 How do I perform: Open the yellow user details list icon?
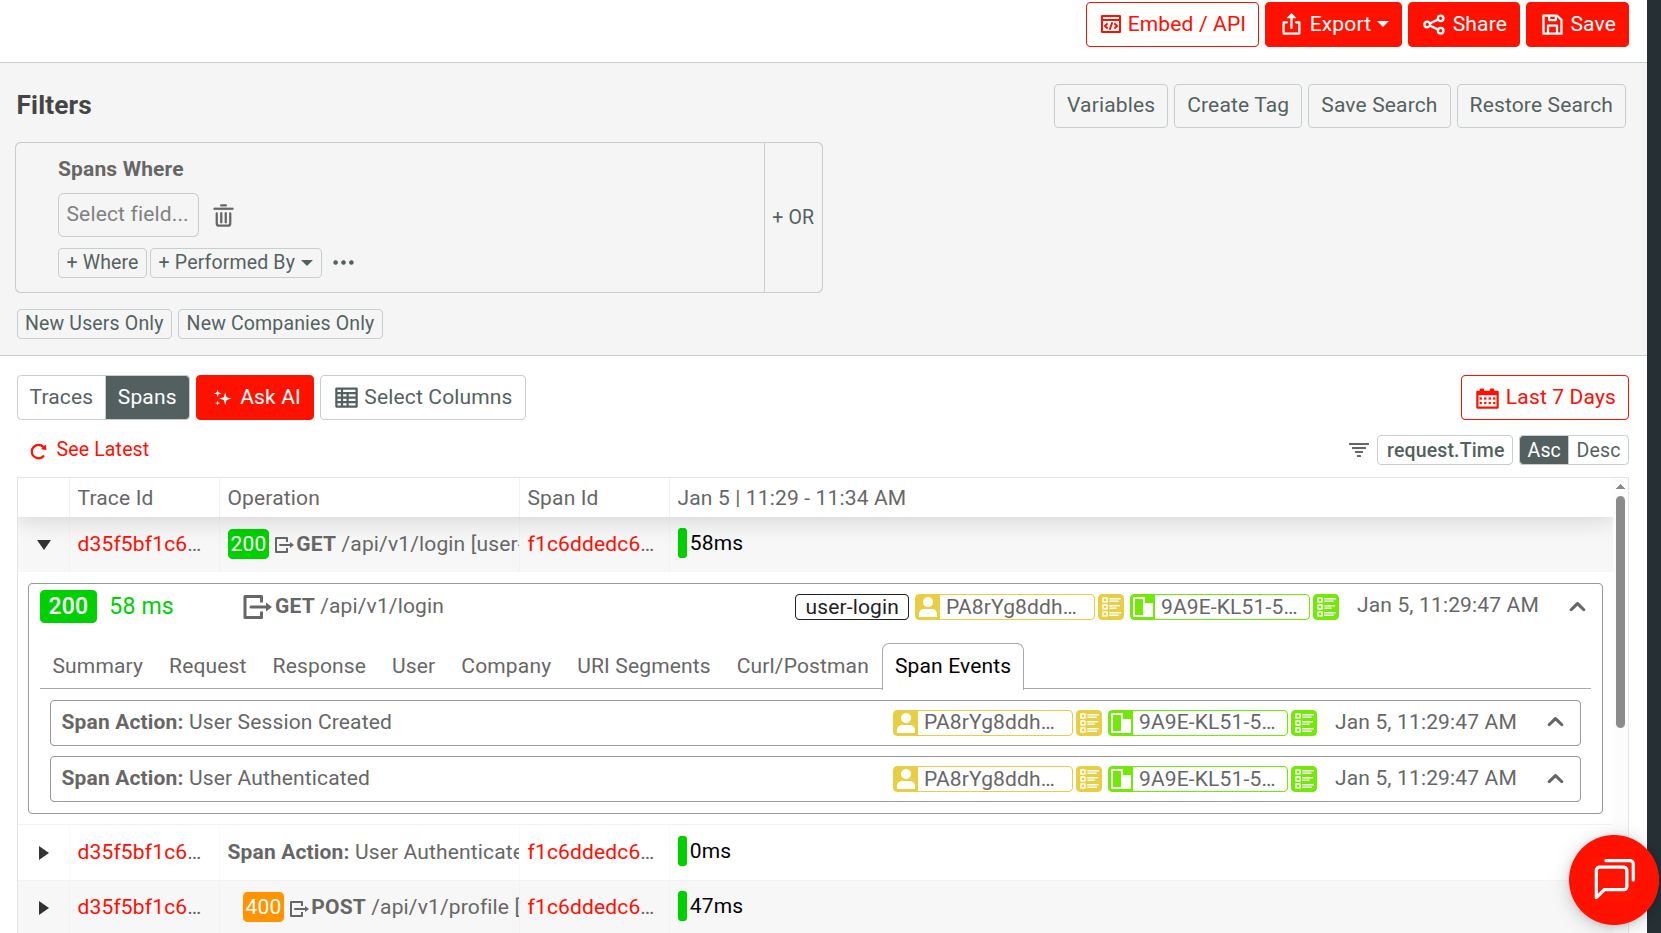[1110, 606]
